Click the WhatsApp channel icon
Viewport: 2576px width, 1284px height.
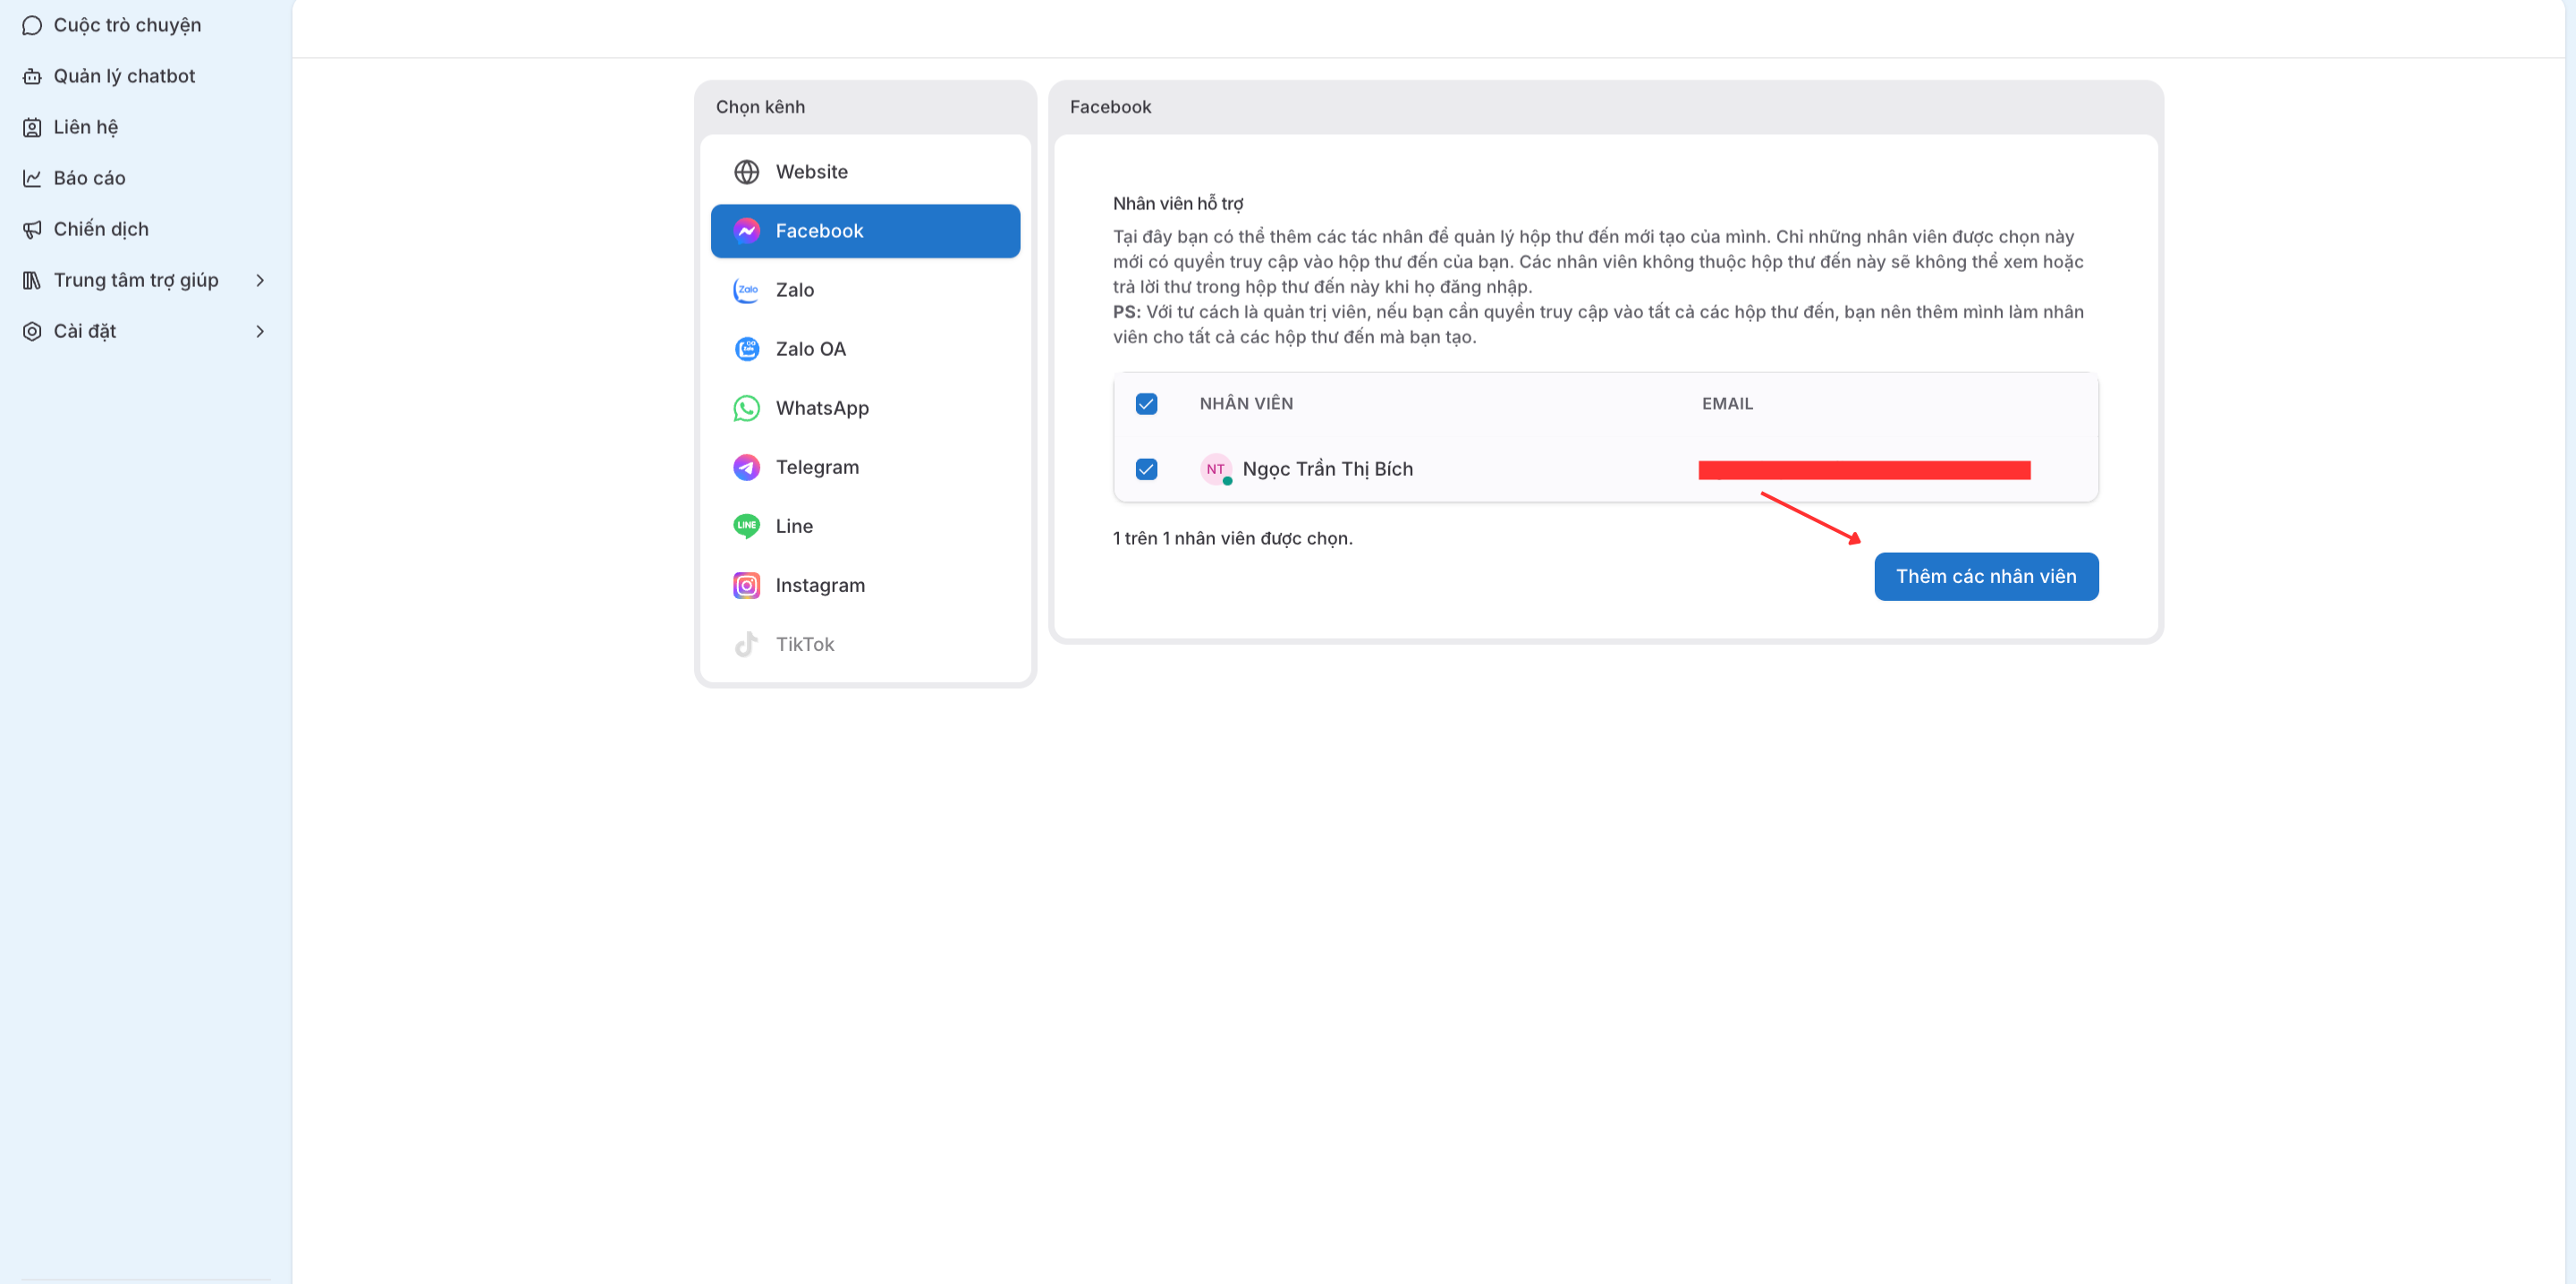(x=746, y=408)
